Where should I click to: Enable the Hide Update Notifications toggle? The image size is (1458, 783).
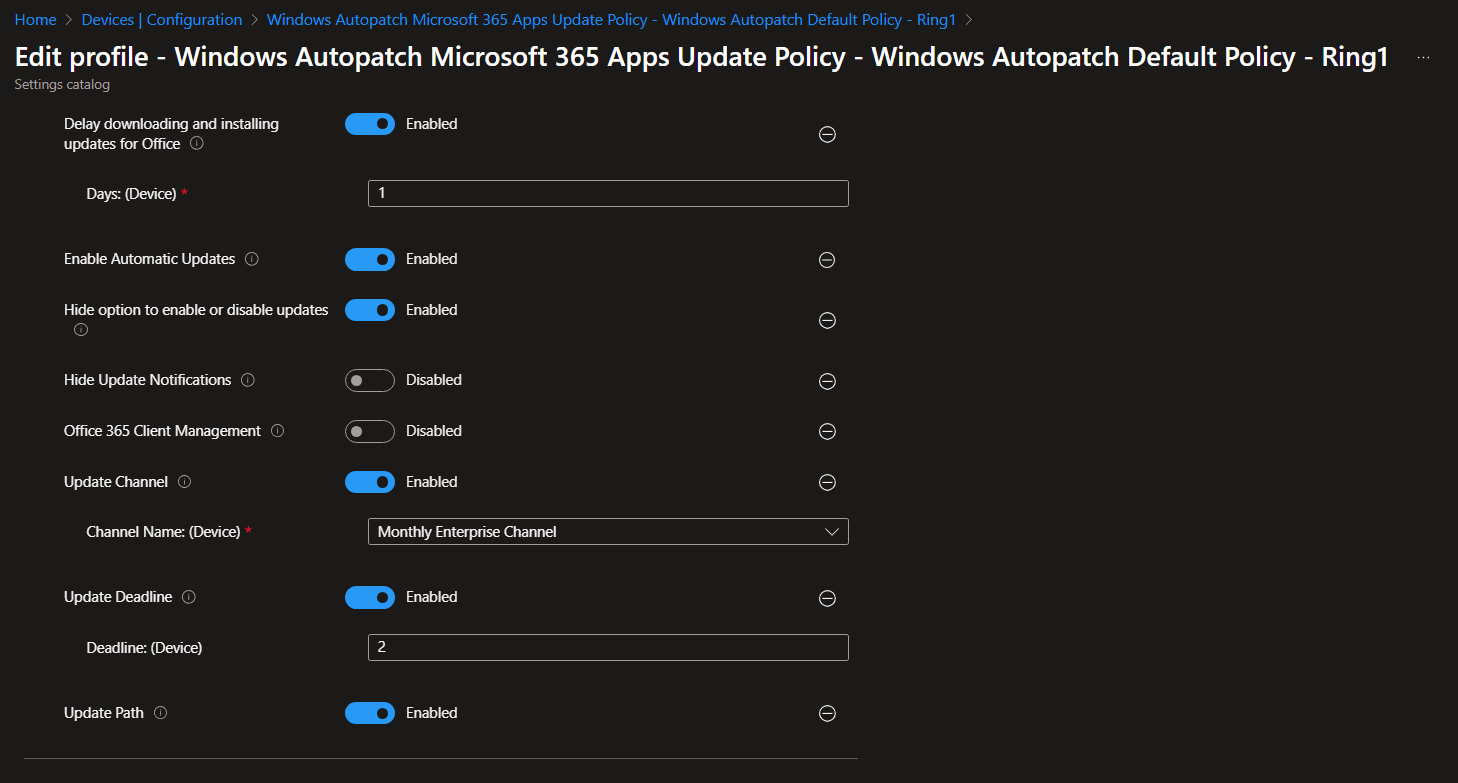[x=370, y=380]
